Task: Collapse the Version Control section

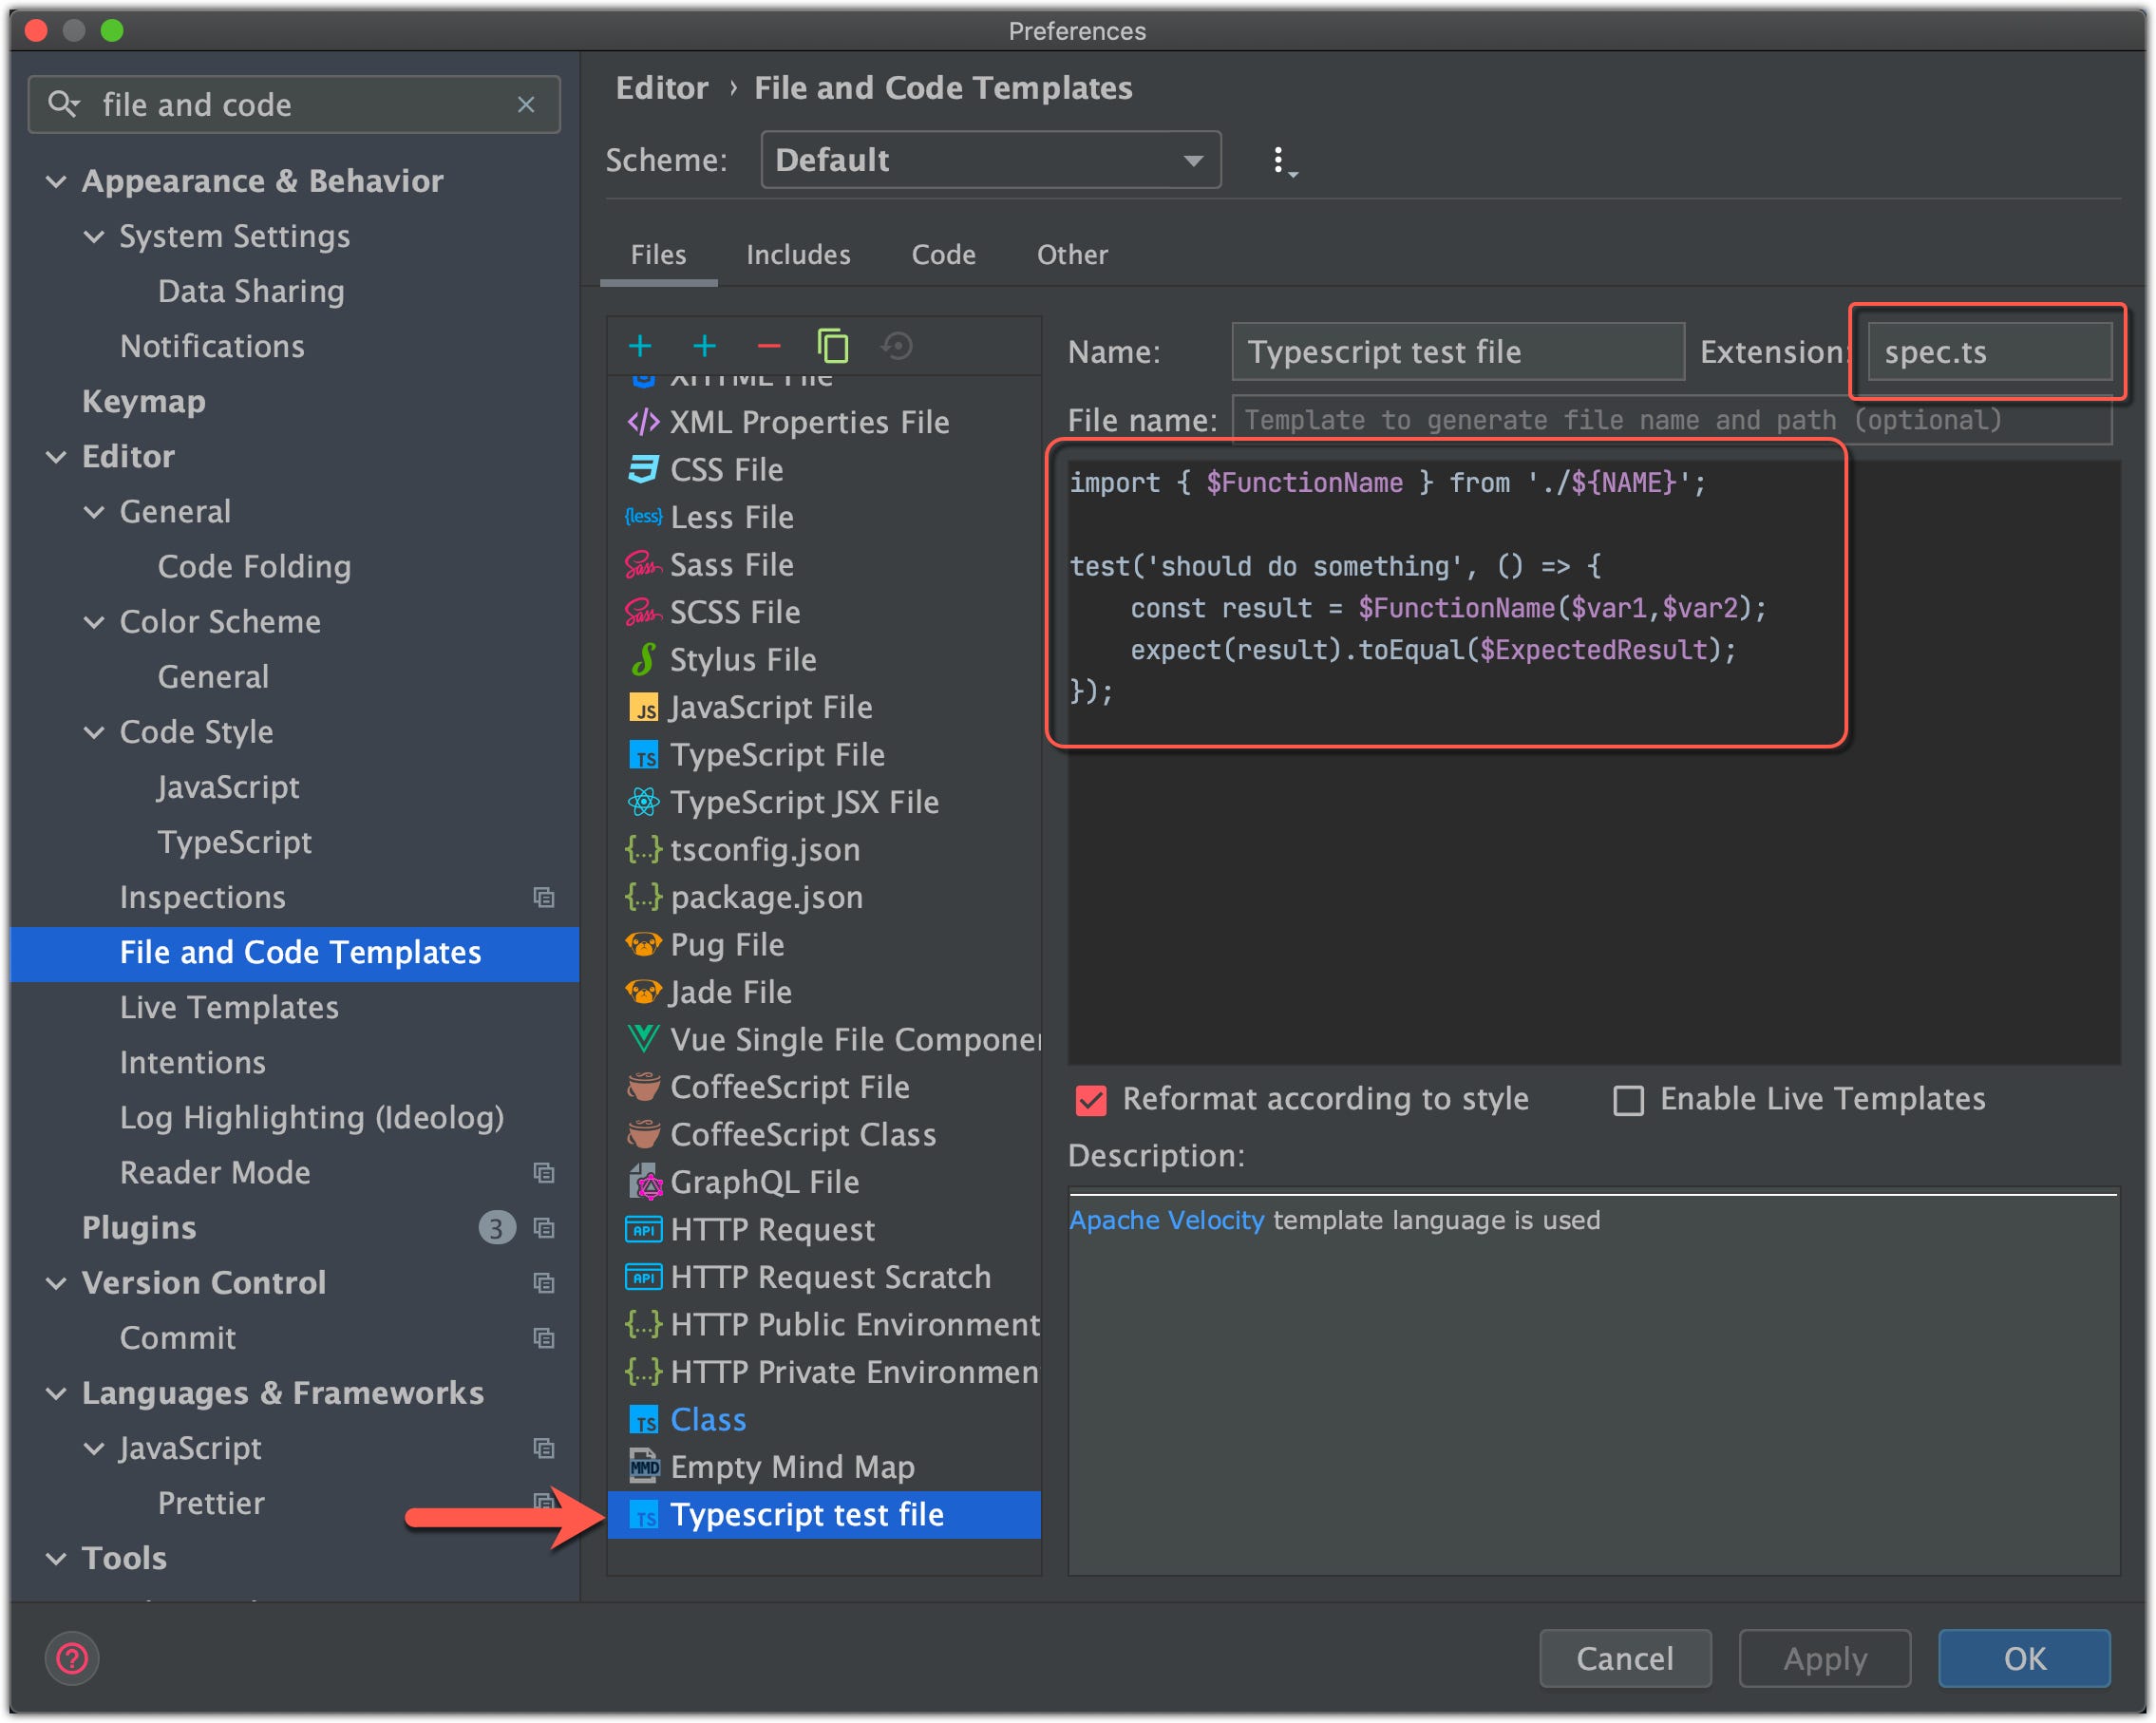Action: [x=57, y=1283]
